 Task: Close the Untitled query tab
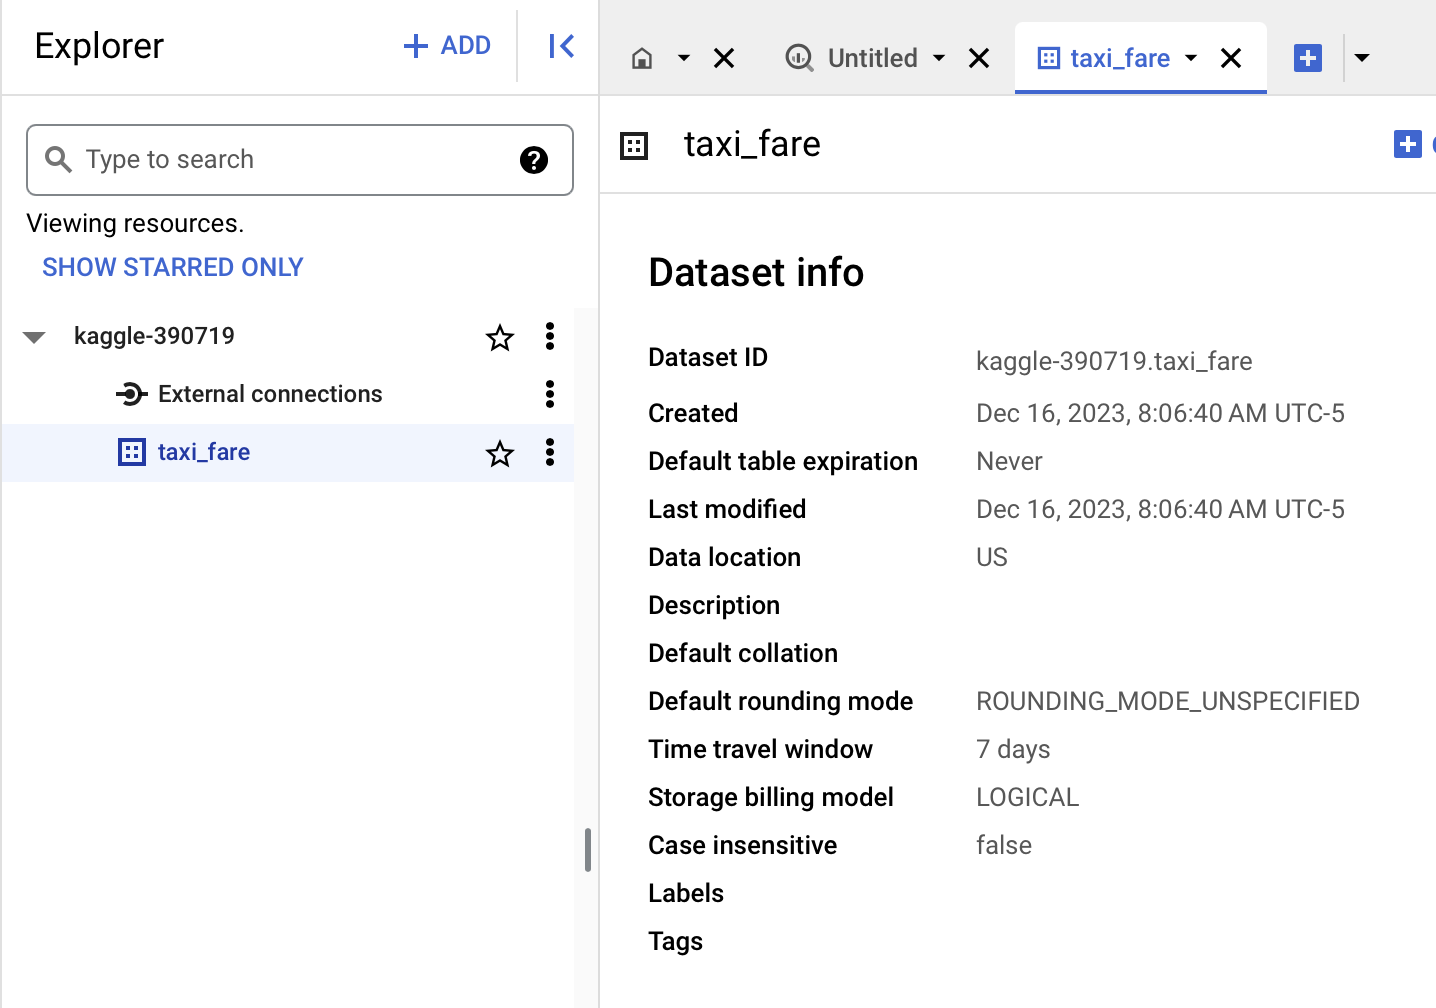click(979, 59)
